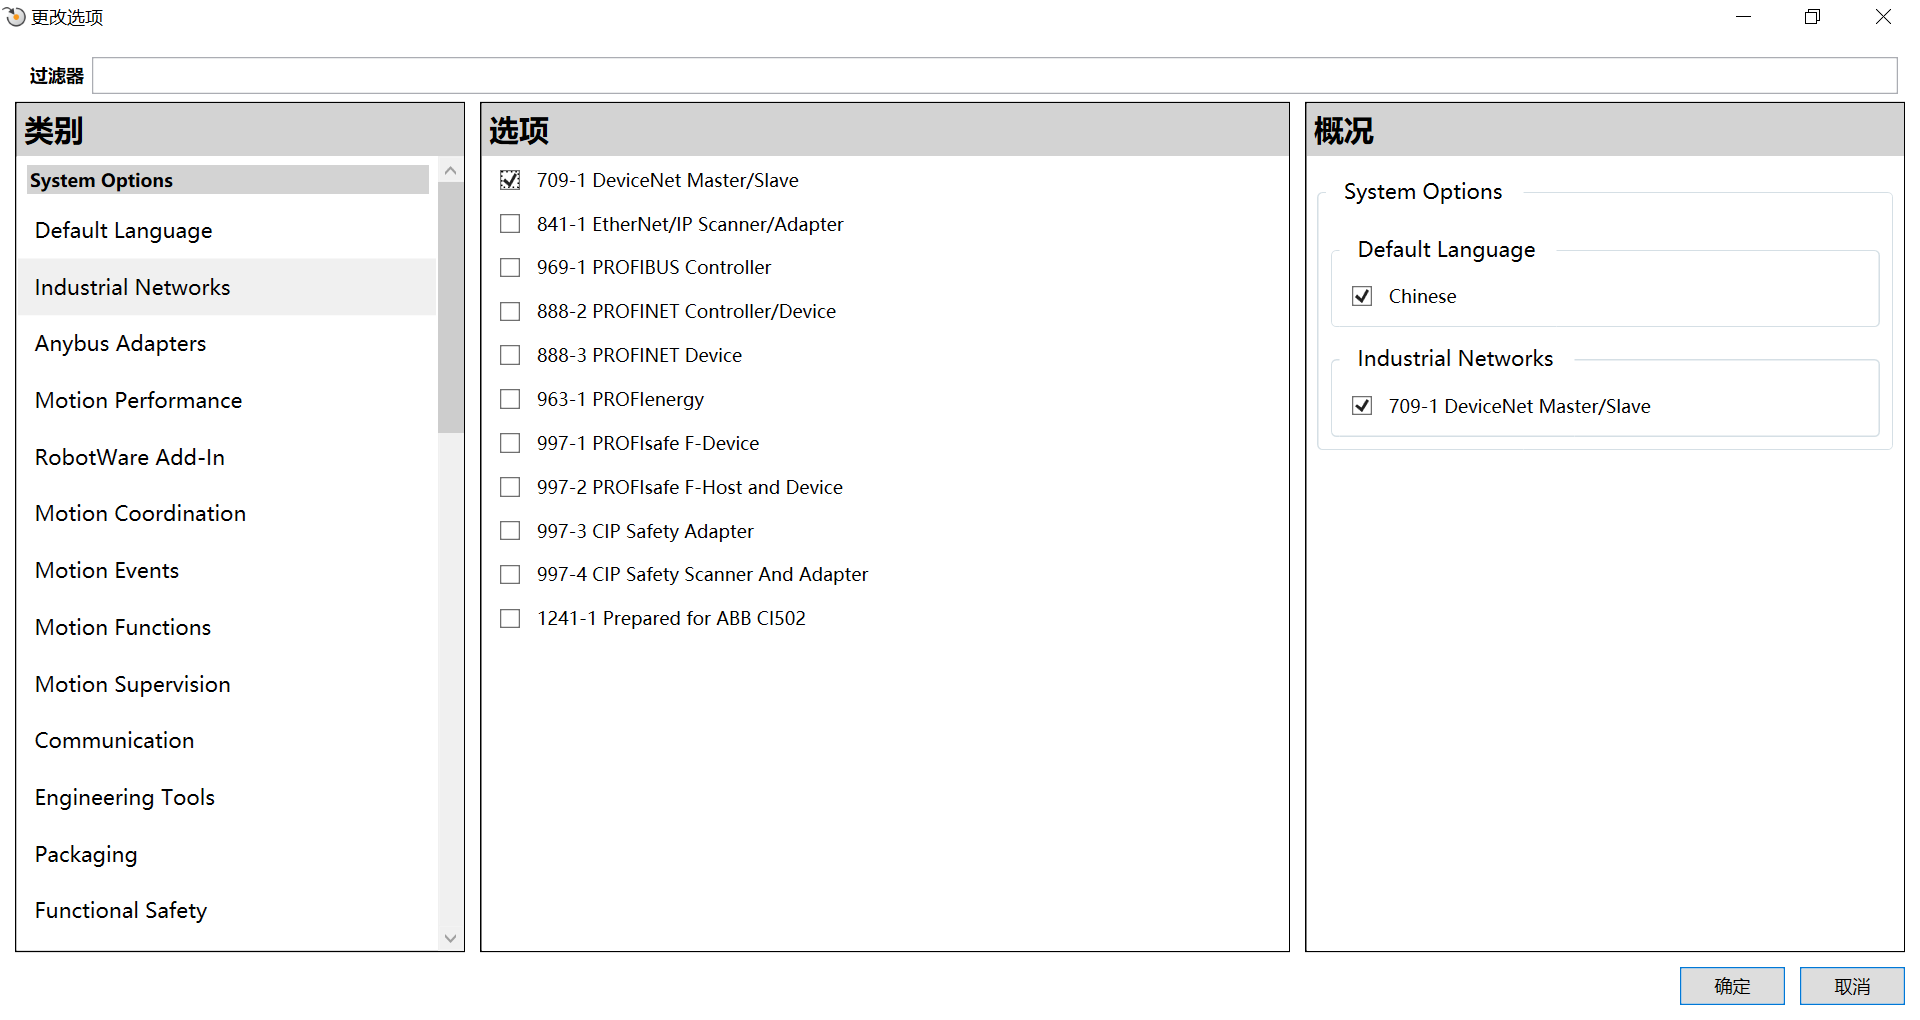1920x1020 pixels.
Task: Uncheck 709-1 DeviceNet Master/Slave option
Action: (x=510, y=180)
